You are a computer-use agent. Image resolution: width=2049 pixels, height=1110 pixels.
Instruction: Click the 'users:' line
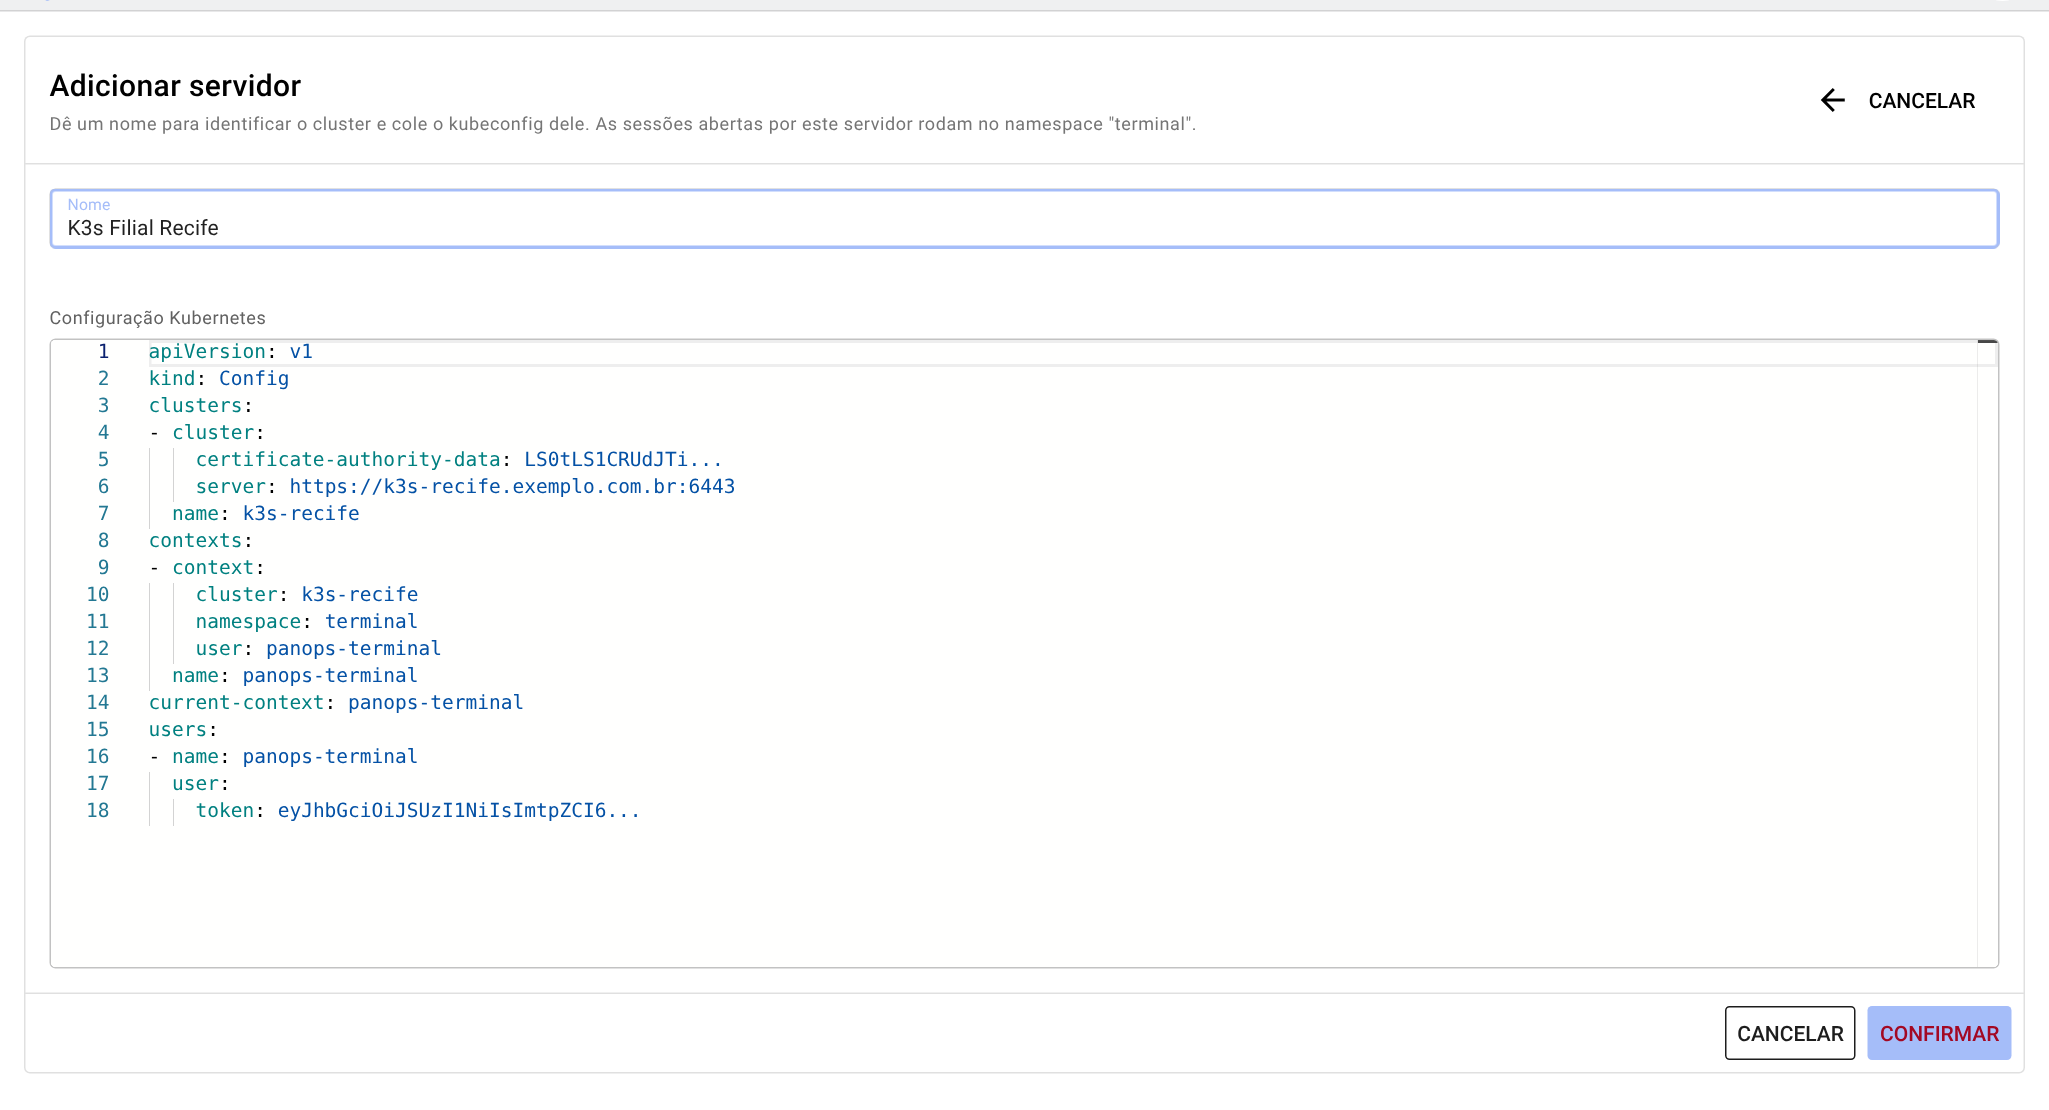click(x=183, y=730)
